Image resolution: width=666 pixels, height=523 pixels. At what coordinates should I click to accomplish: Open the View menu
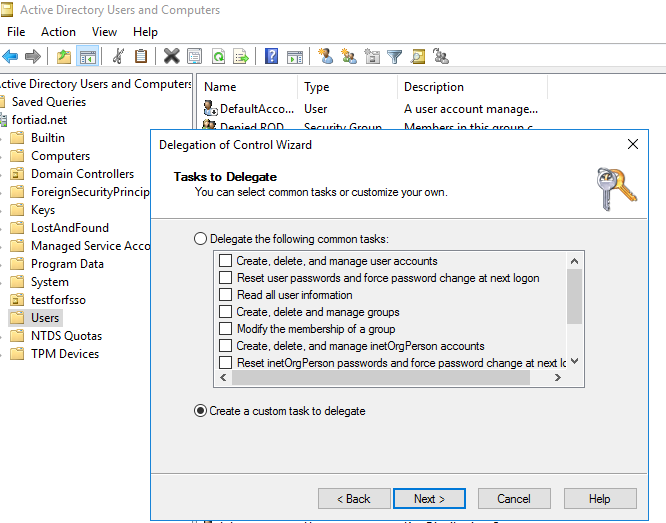coord(104,32)
